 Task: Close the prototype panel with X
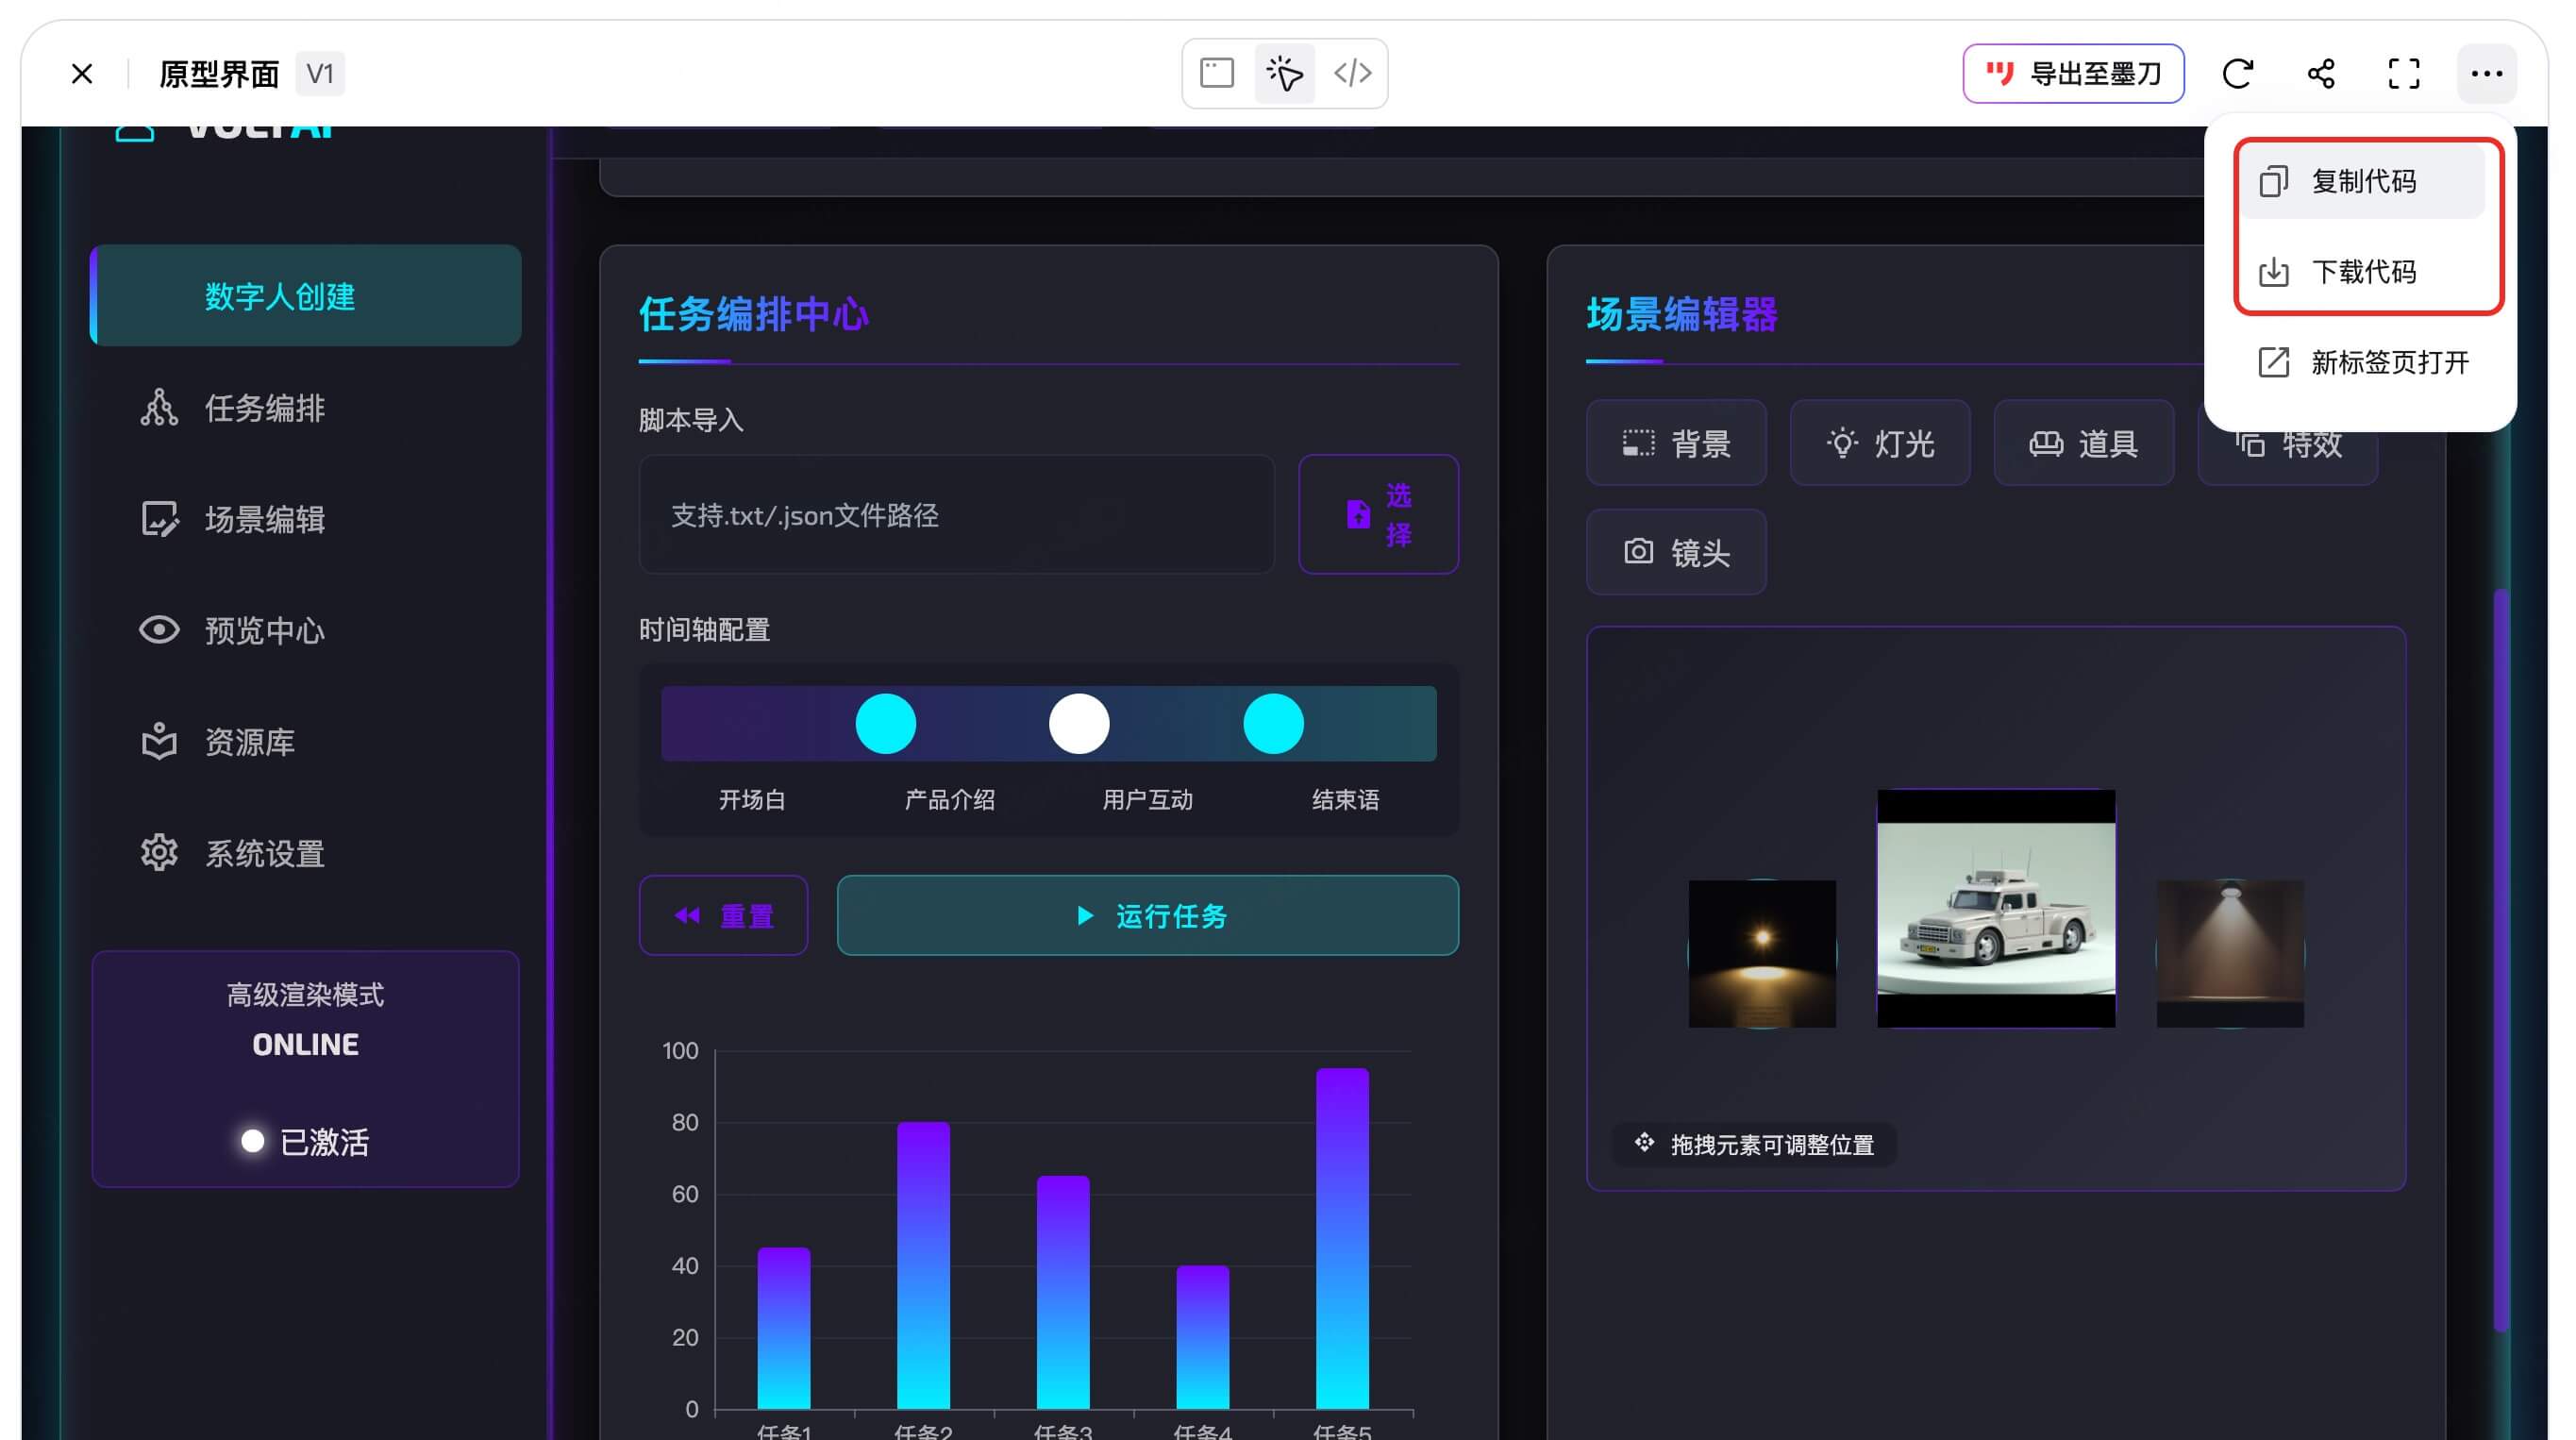[x=82, y=73]
